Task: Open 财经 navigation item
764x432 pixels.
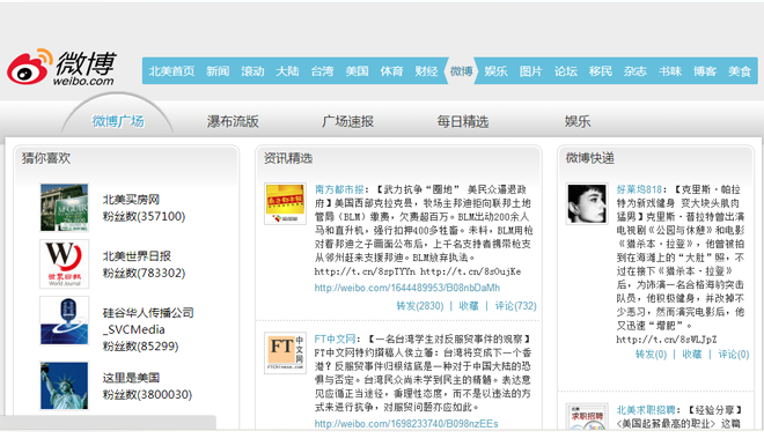Action: click(x=426, y=71)
